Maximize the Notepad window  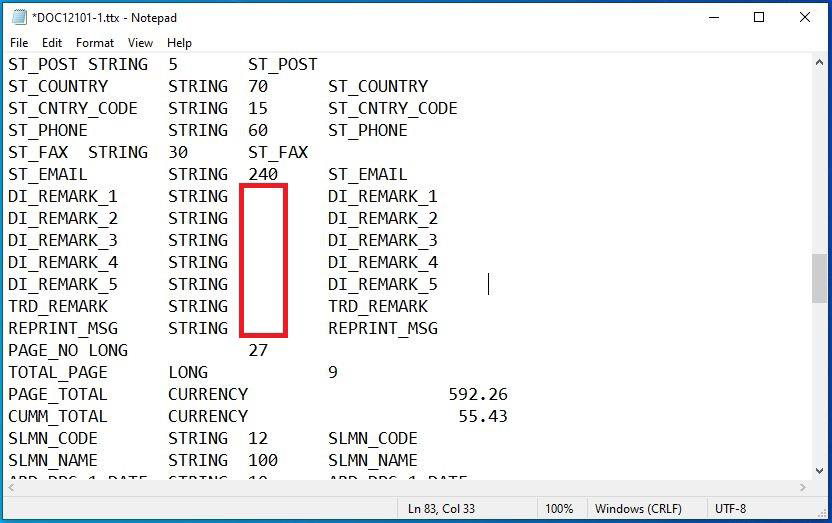(759, 17)
